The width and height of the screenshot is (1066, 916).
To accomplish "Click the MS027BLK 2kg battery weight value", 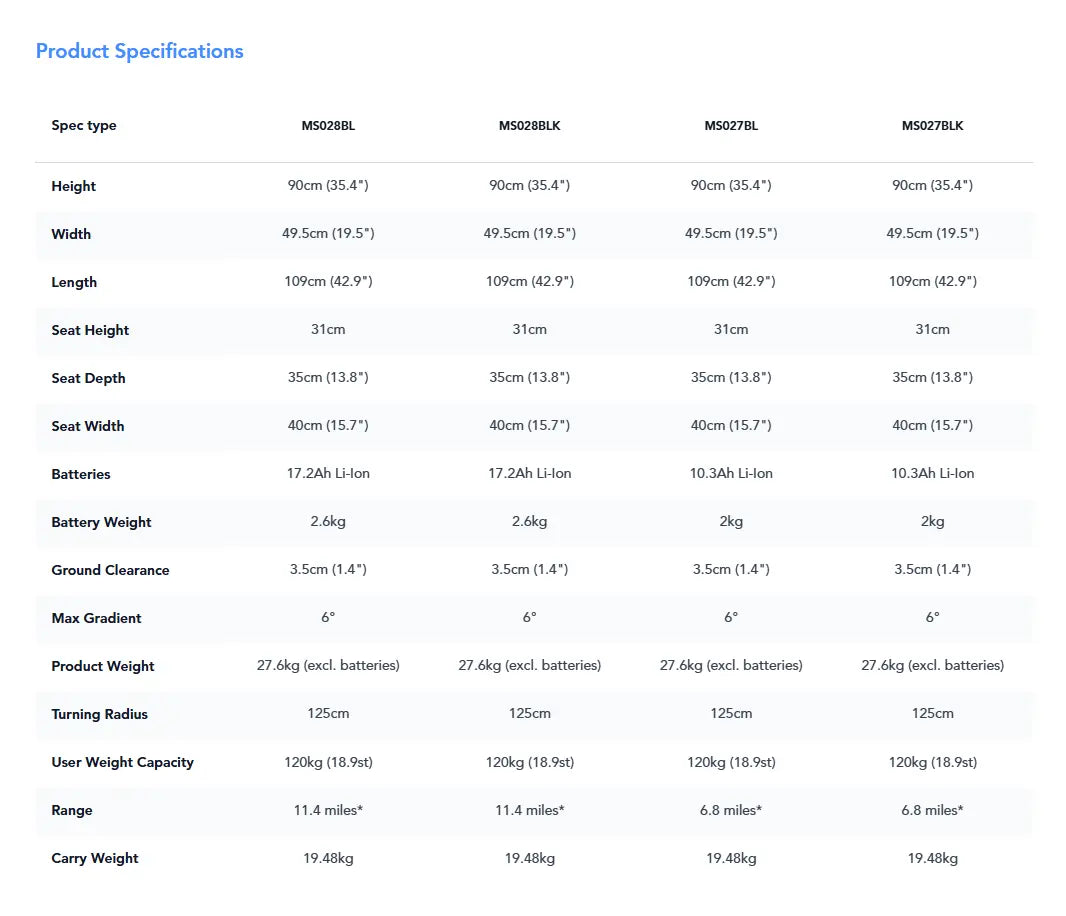I will point(932,522).
